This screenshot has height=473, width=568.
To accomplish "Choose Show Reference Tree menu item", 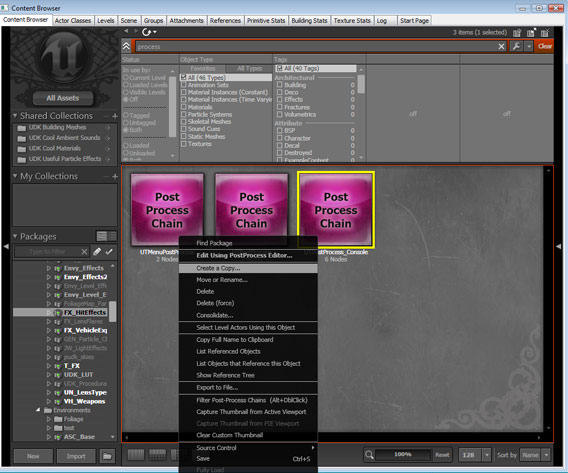I will (248, 375).
